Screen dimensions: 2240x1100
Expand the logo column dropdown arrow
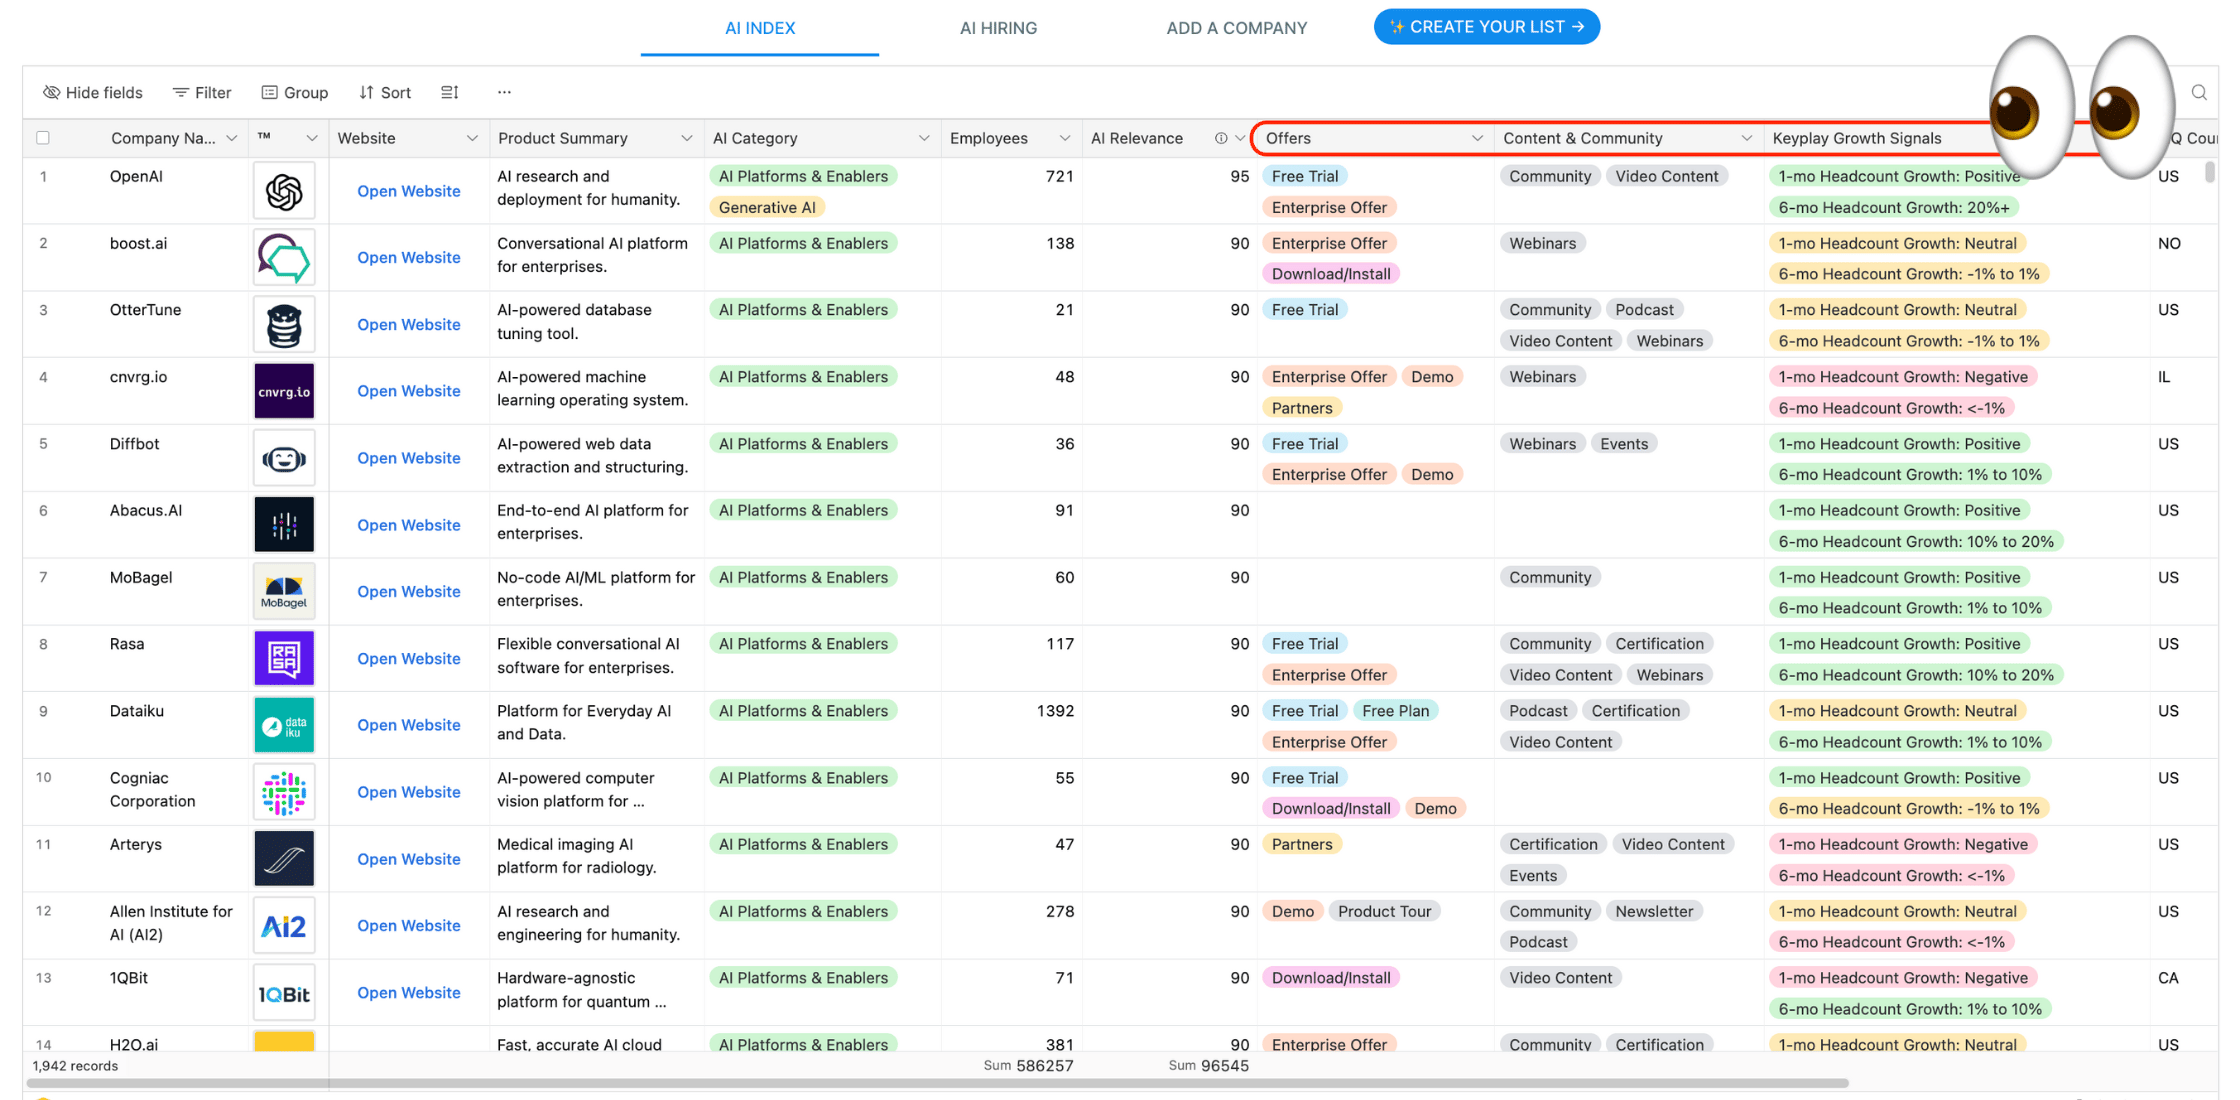[x=312, y=138]
